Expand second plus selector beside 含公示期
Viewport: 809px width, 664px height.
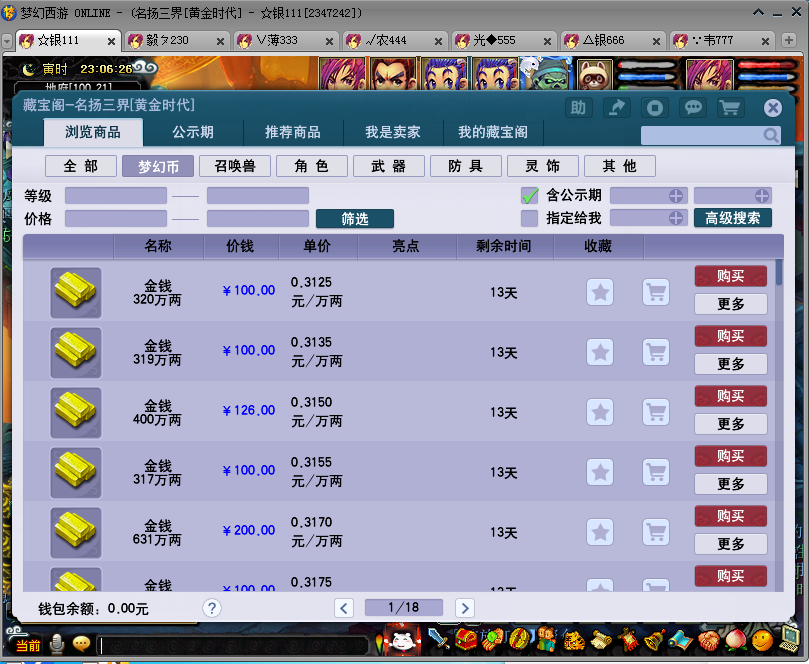tap(762, 196)
